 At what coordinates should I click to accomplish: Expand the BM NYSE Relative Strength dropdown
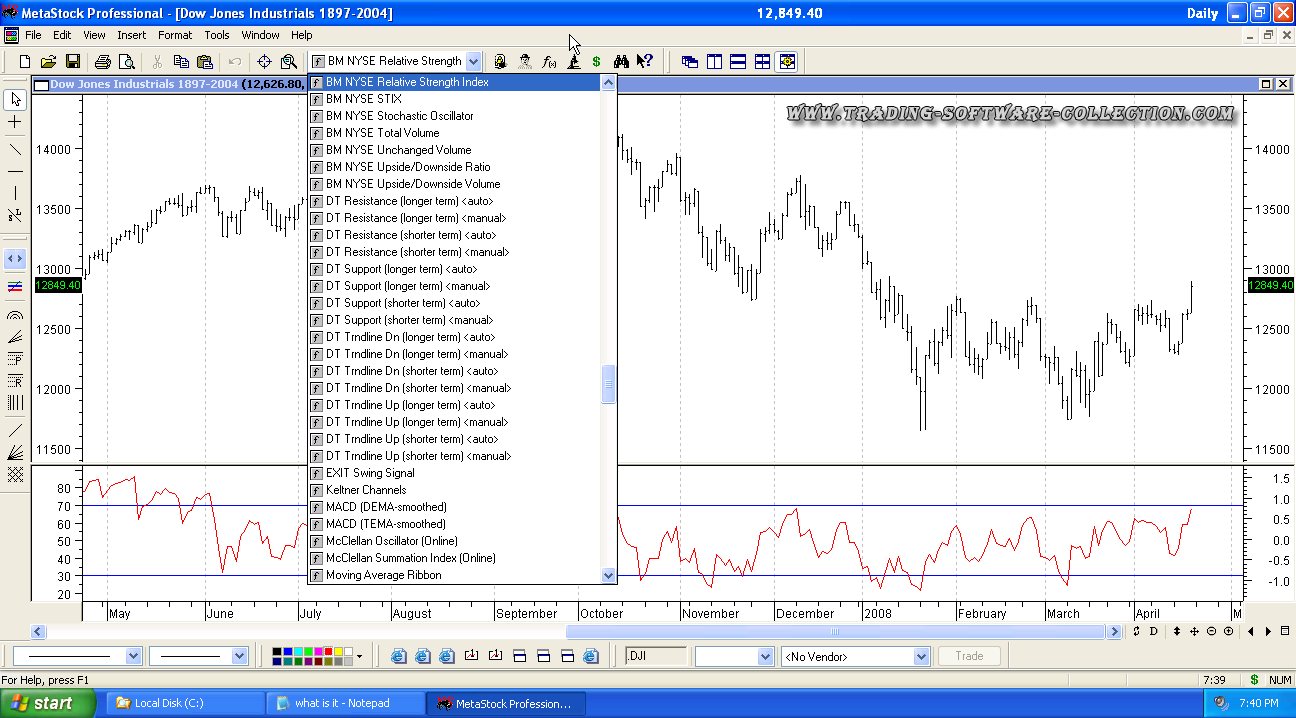[473, 61]
